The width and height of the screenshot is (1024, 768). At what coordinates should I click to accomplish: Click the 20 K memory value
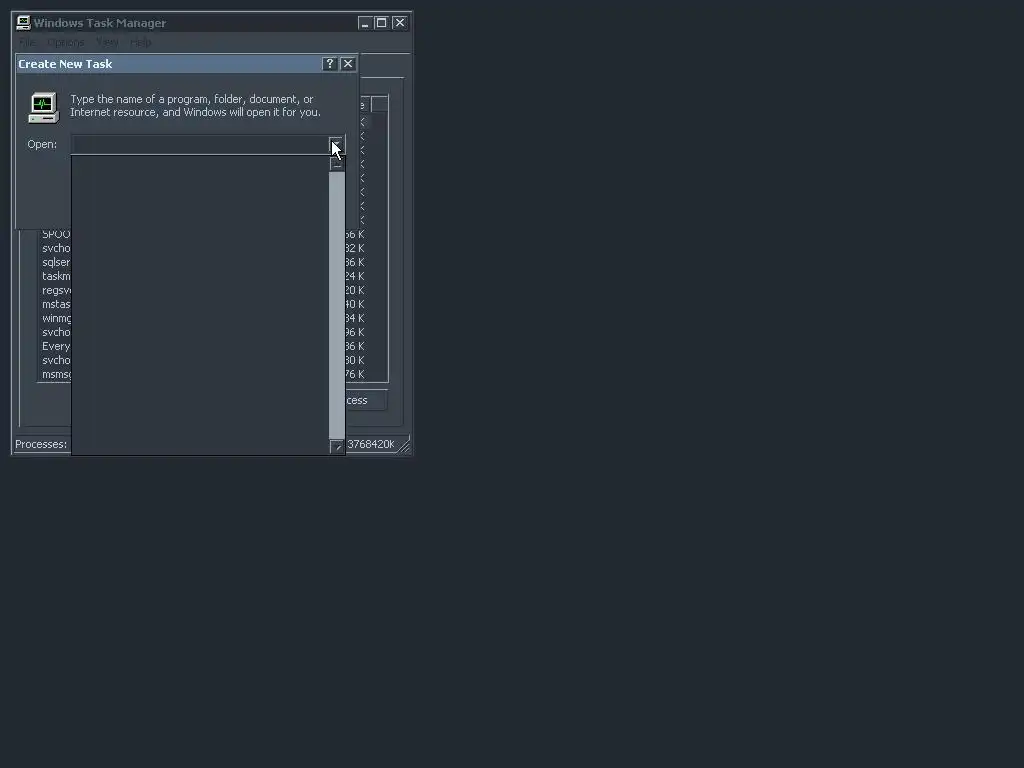pyautogui.click(x=355, y=291)
